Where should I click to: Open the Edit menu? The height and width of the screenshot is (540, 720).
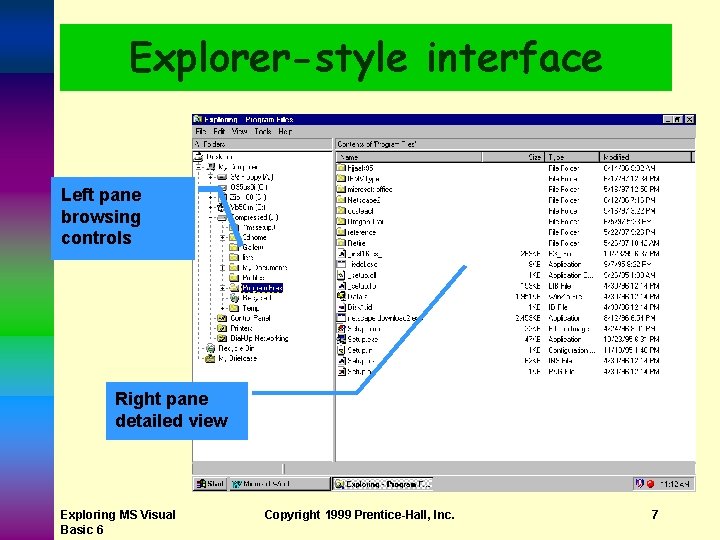219,131
